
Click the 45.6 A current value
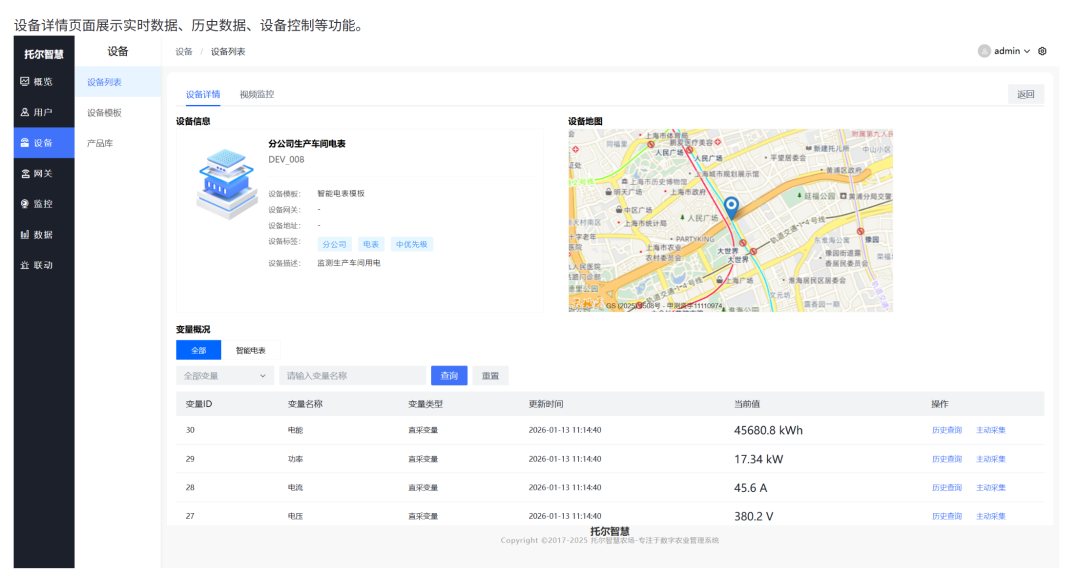pos(750,488)
